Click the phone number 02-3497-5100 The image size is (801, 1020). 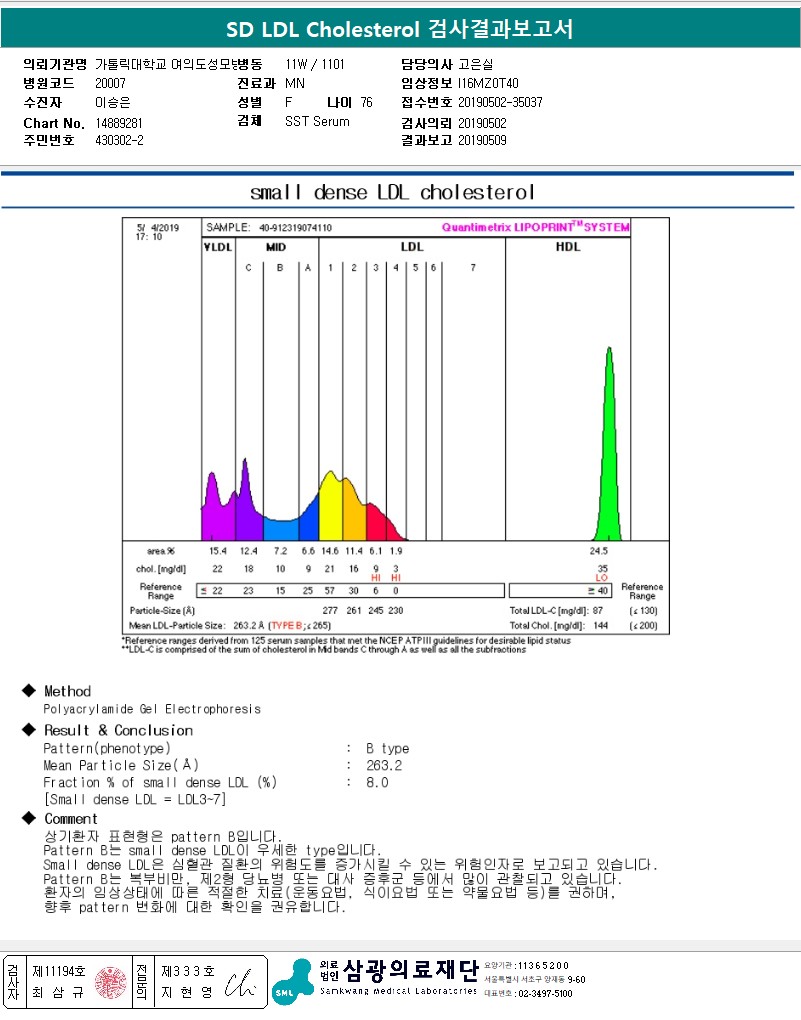(x=545, y=993)
